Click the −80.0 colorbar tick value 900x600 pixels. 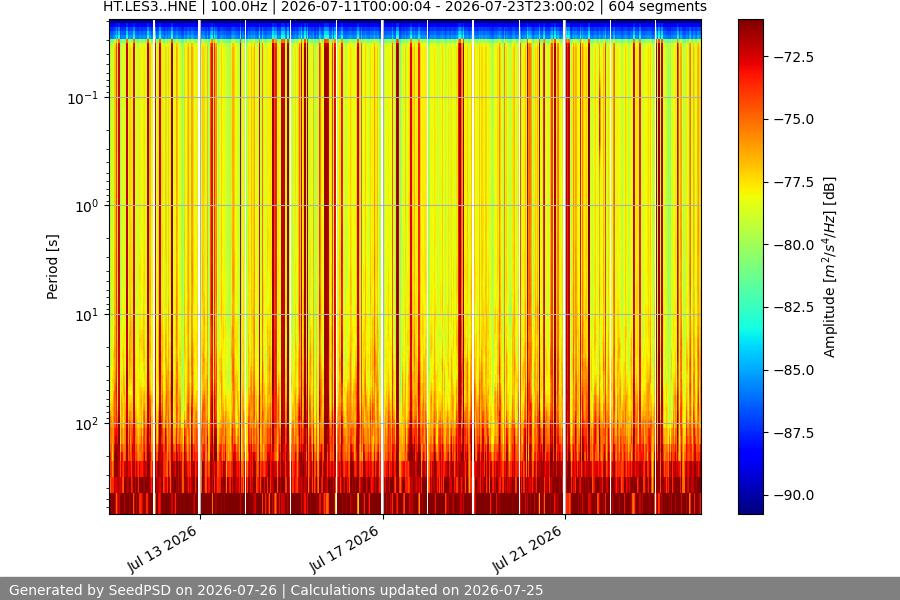tap(793, 245)
